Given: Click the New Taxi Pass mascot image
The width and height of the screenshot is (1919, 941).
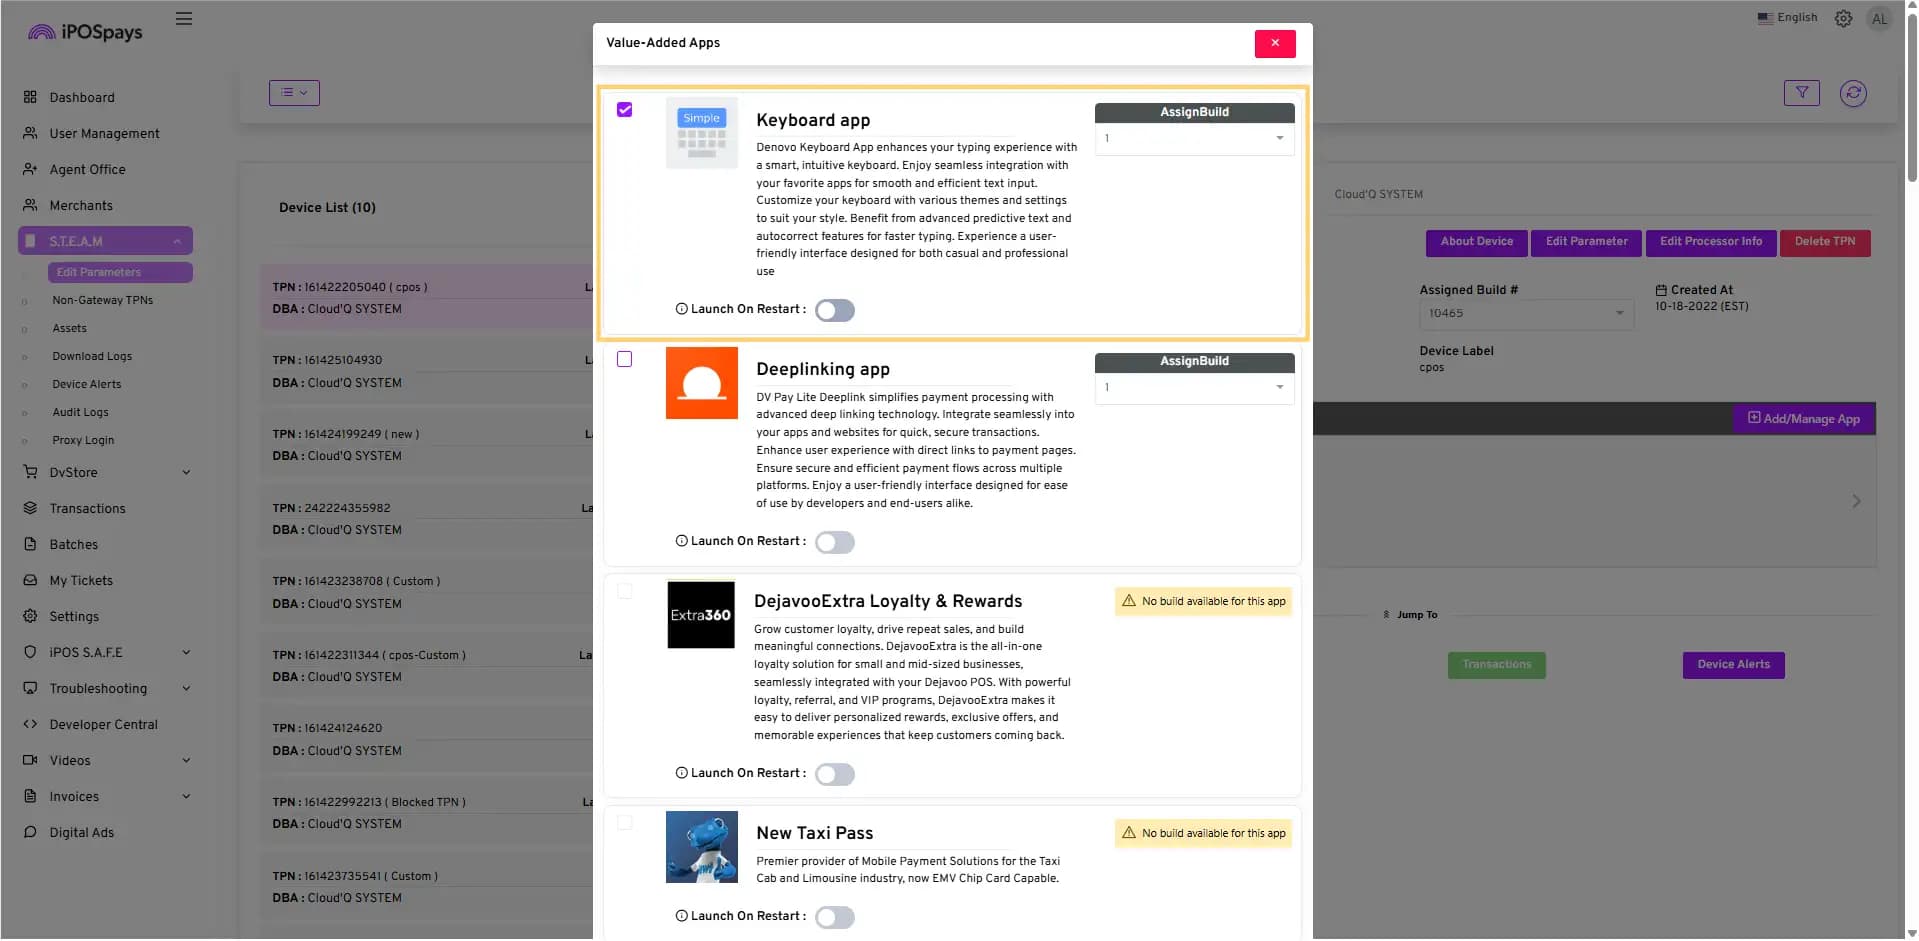Looking at the screenshot, I should pyautogui.click(x=702, y=847).
